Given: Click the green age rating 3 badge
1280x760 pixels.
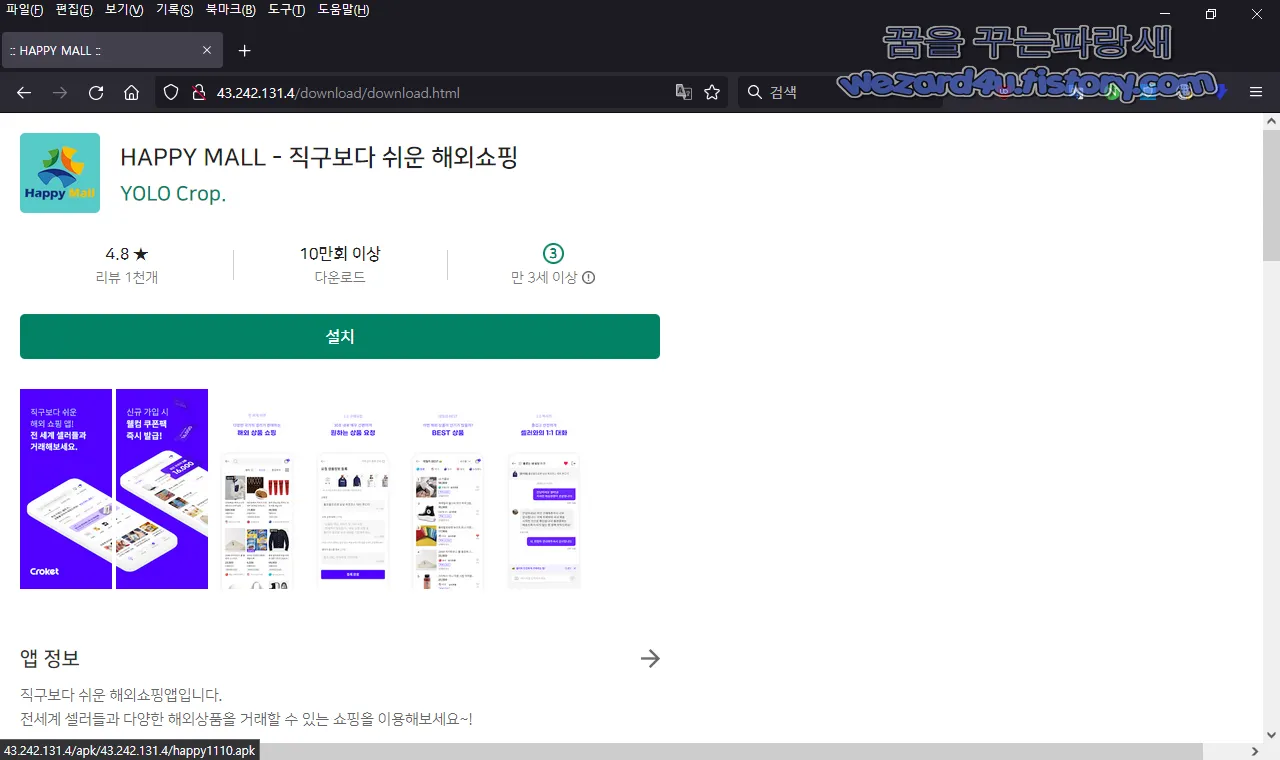Looking at the screenshot, I should point(553,253).
